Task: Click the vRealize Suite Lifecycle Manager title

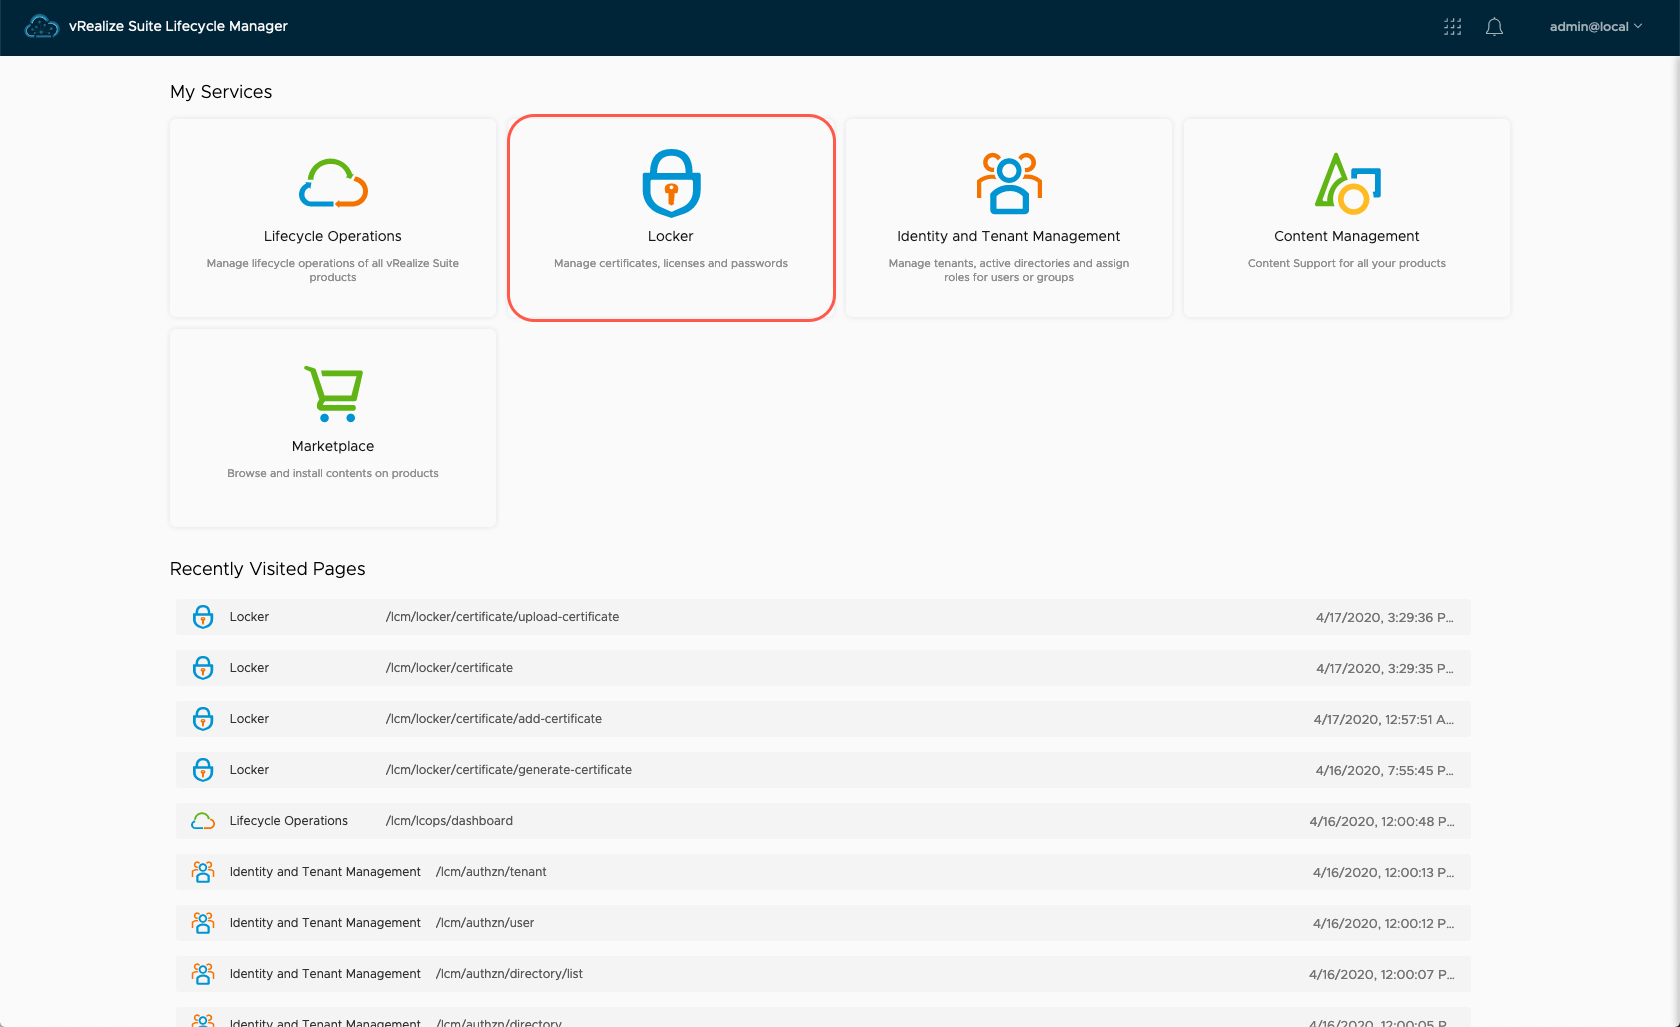Action: (x=178, y=26)
